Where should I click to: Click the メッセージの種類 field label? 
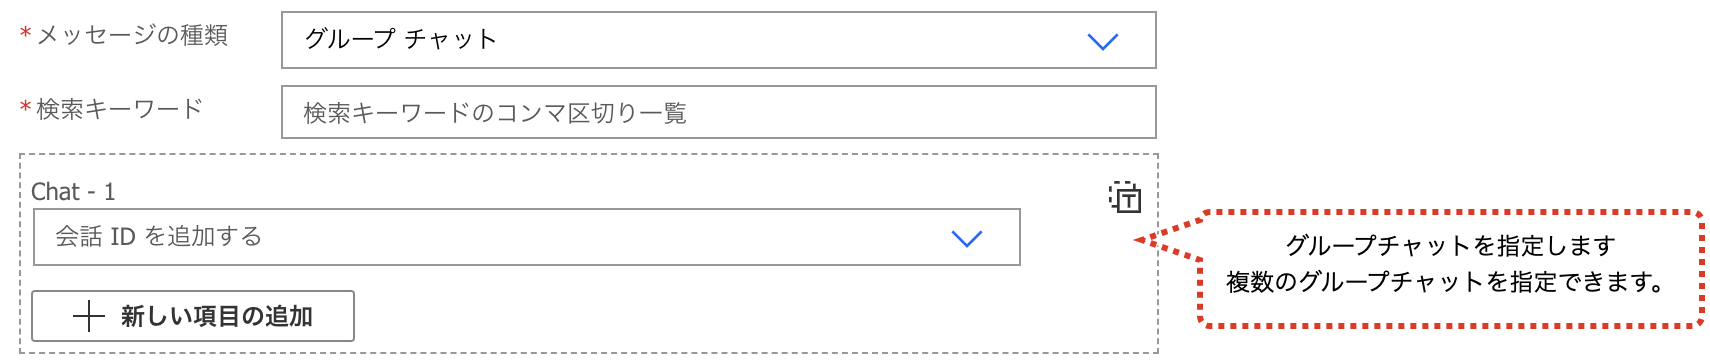tap(132, 35)
